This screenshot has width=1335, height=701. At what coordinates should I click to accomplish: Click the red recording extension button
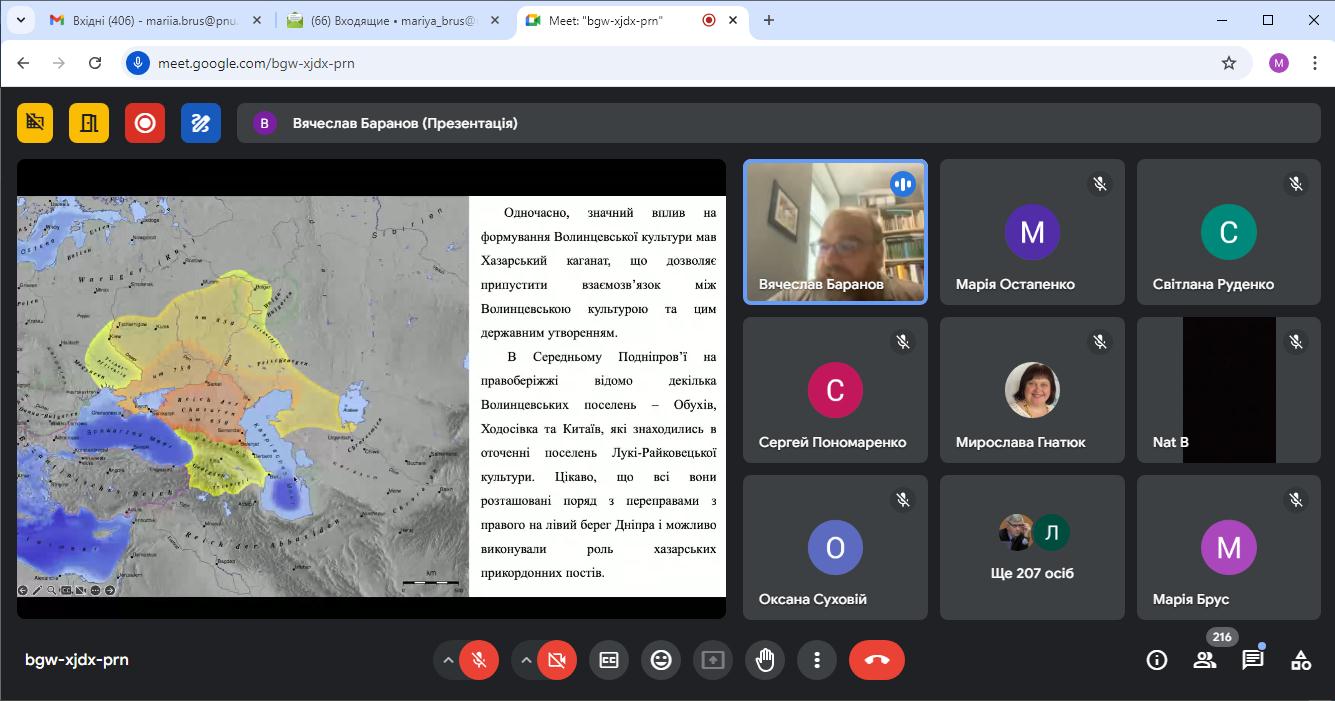[x=145, y=123]
